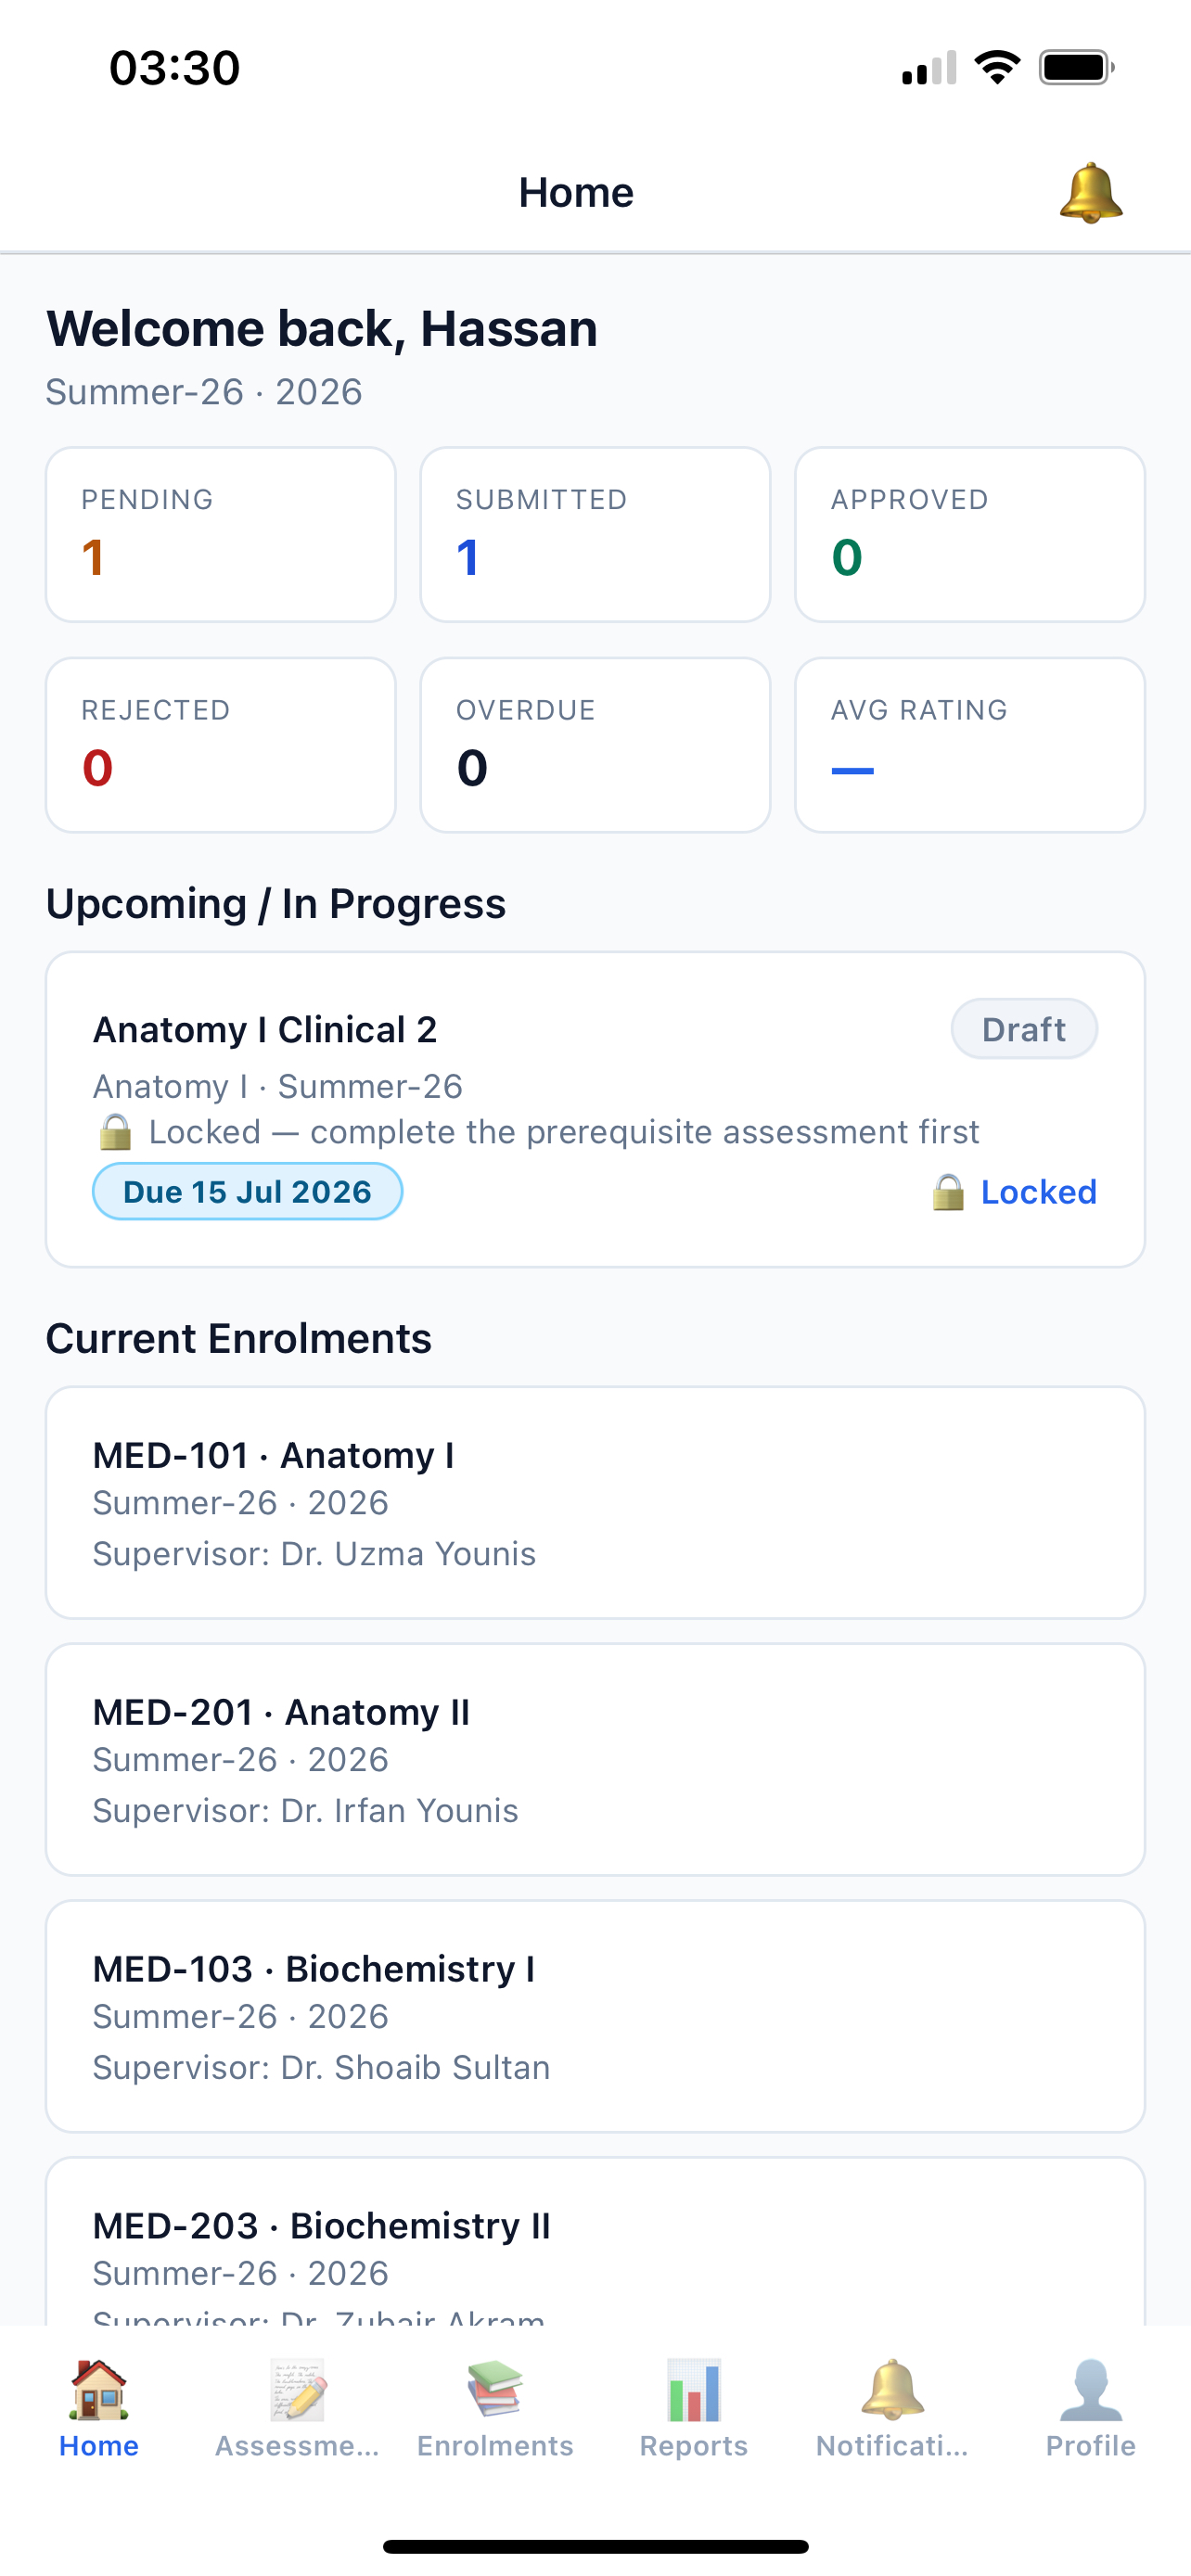Open Assessments tab pencil icon
1191x2576 pixels.
point(297,2390)
